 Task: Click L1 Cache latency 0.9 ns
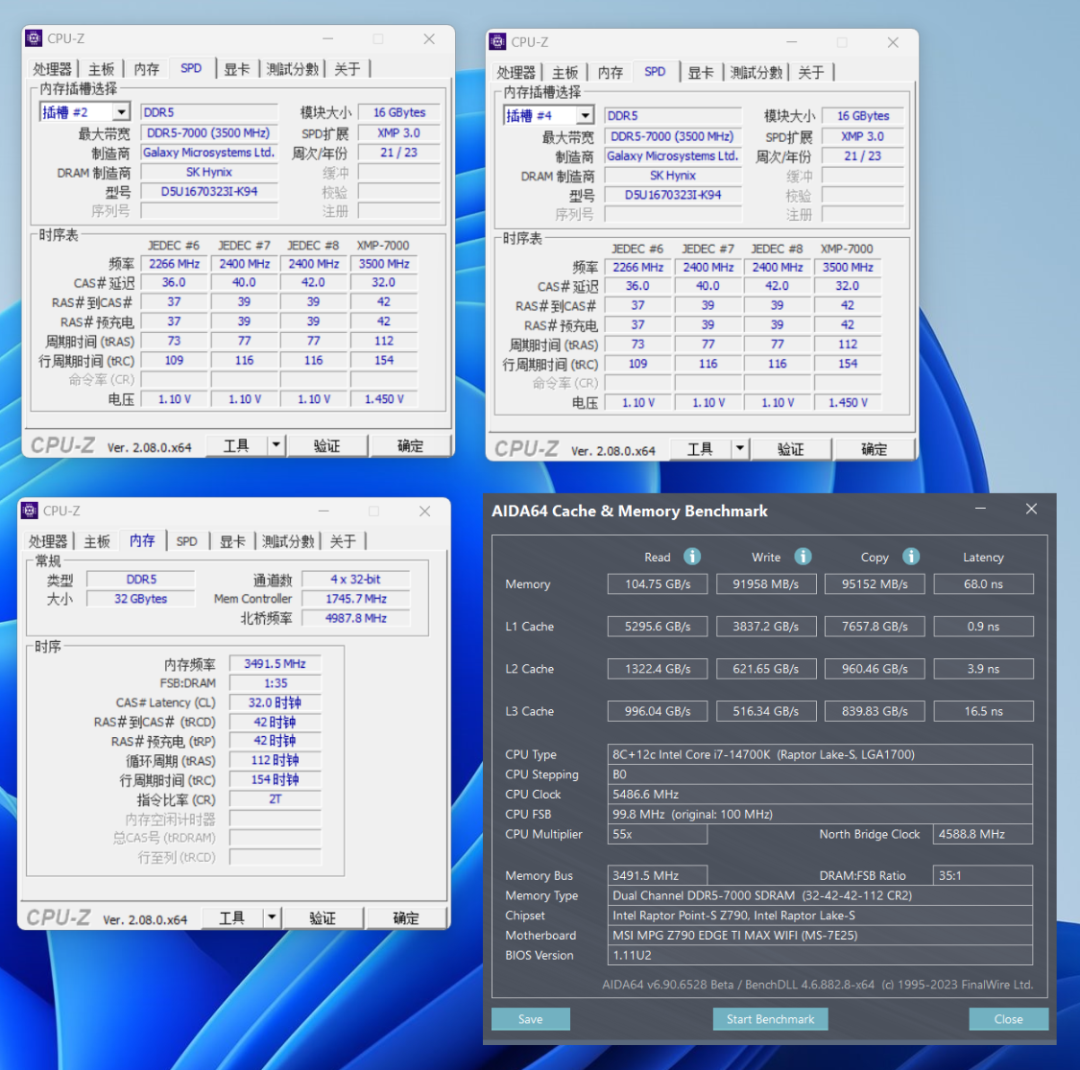tap(983, 626)
